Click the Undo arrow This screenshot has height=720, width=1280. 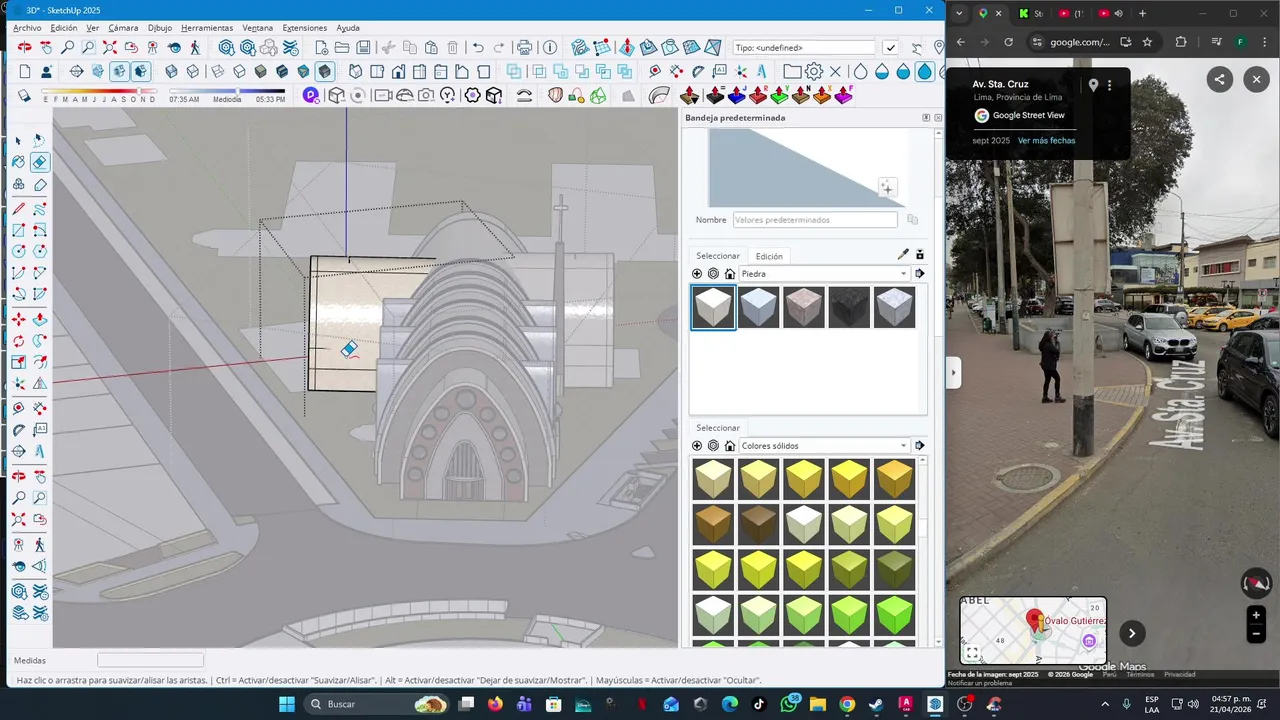[x=478, y=47]
